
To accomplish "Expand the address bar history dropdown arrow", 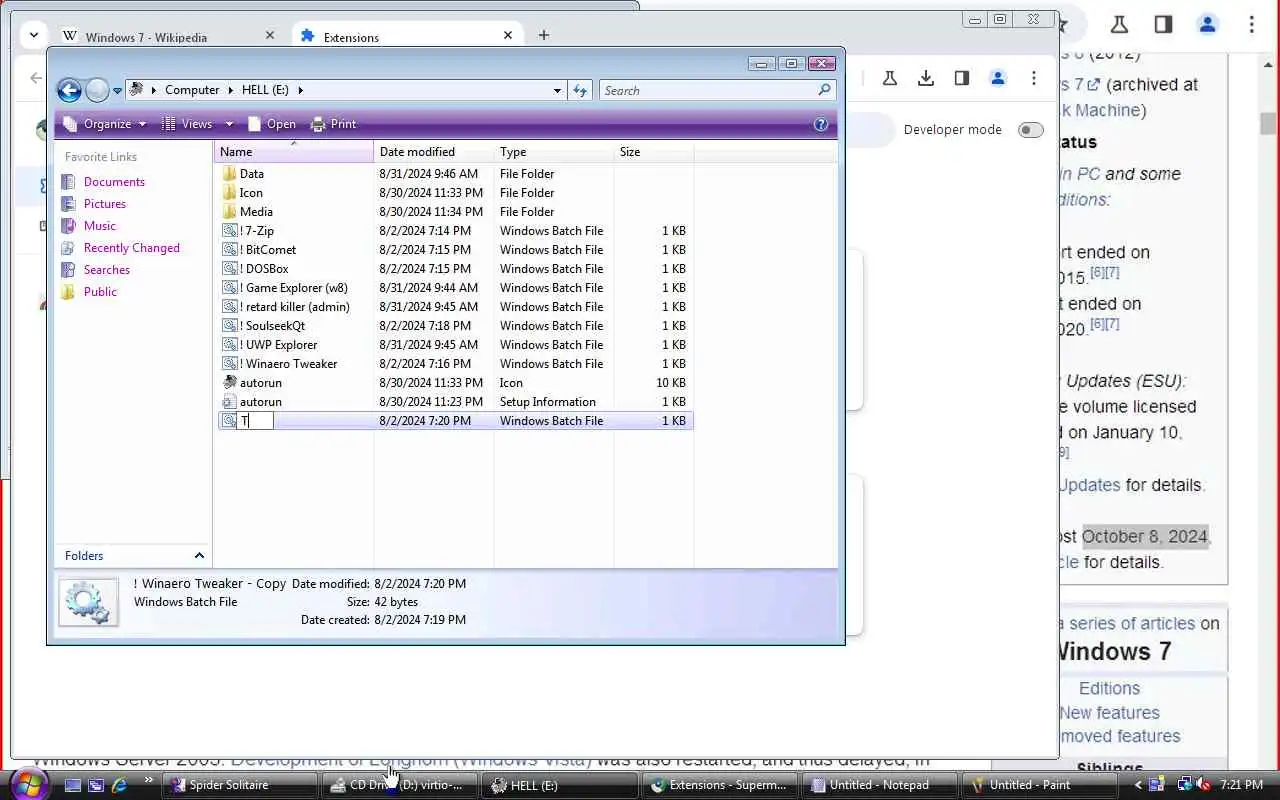I will (557, 90).
